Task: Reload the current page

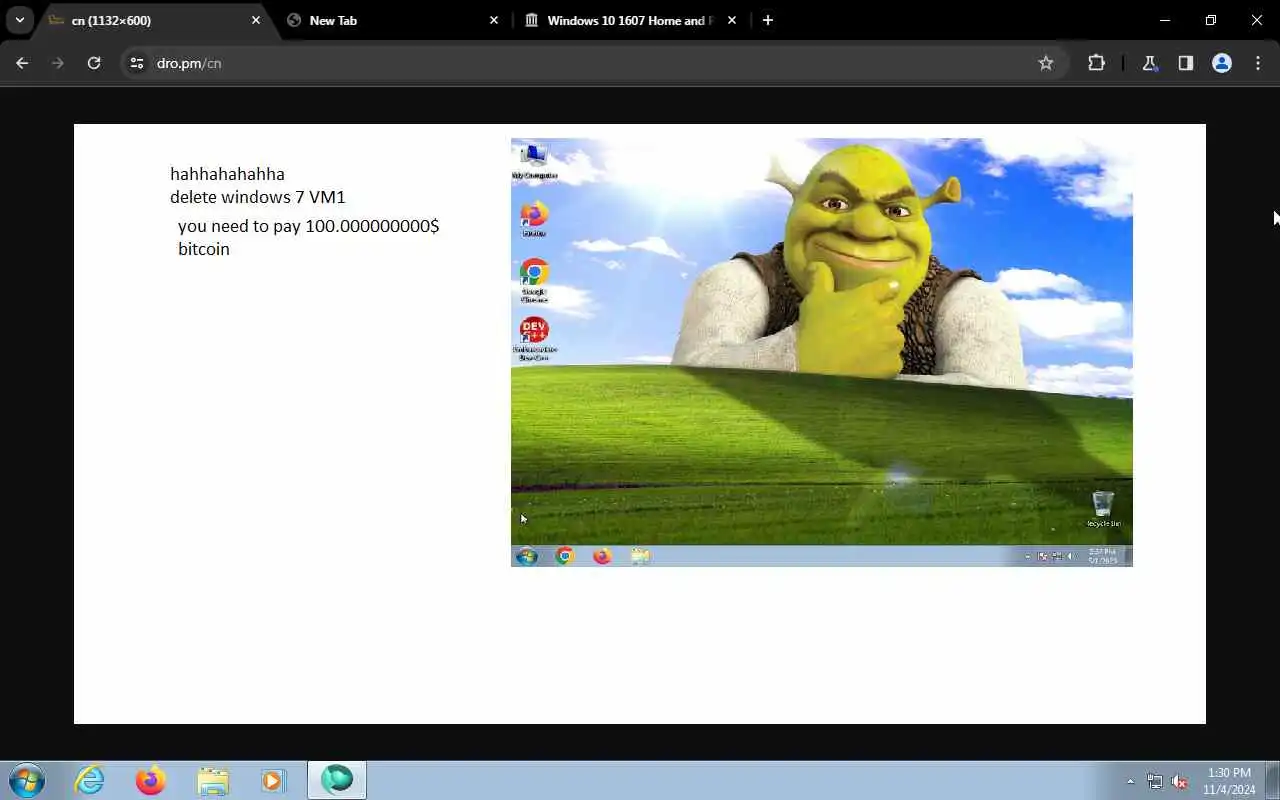Action: (x=94, y=63)
